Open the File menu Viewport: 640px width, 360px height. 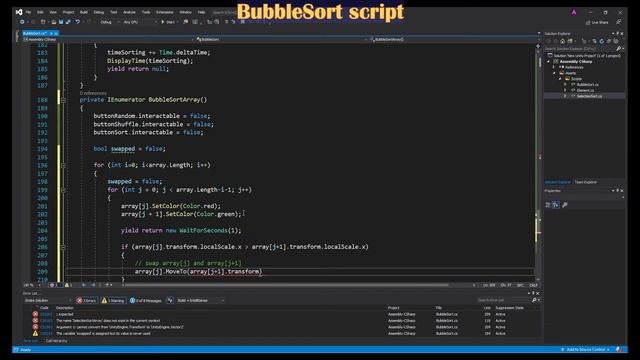pyautogui.click(x=28, y=12)
